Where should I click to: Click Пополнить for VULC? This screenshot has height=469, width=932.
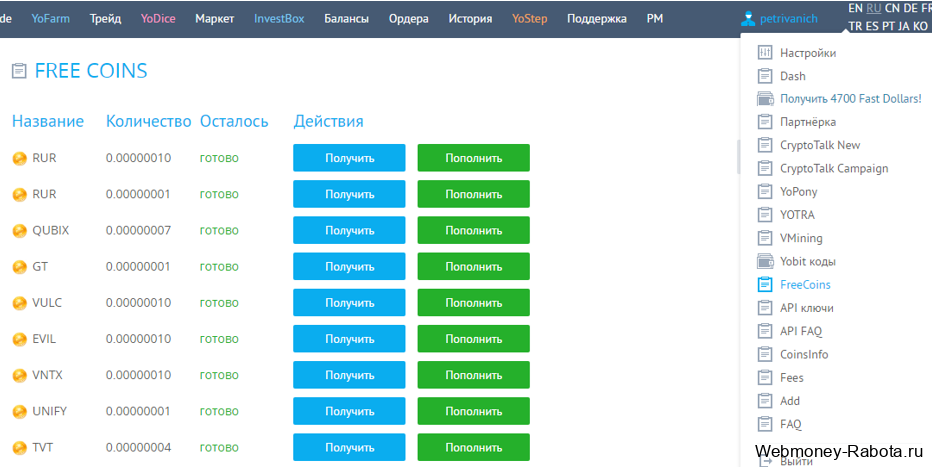pos(474,303)
